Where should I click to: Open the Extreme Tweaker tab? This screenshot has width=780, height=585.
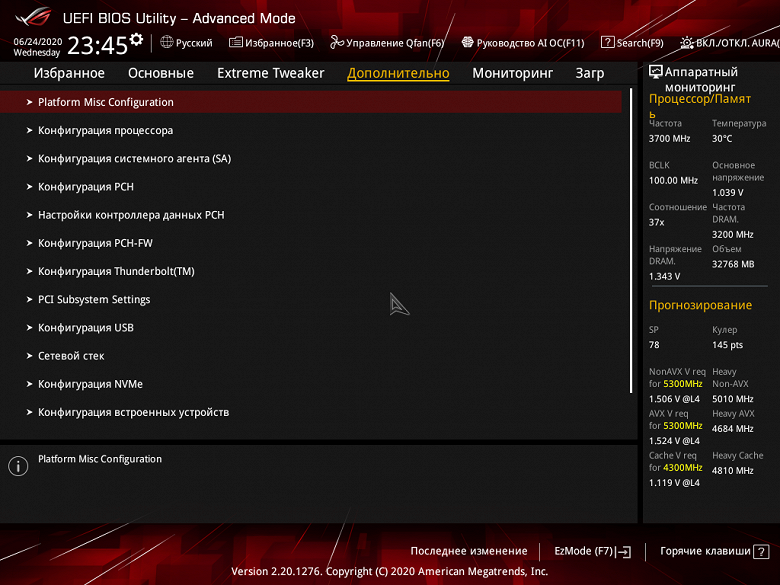coord(271,73)
